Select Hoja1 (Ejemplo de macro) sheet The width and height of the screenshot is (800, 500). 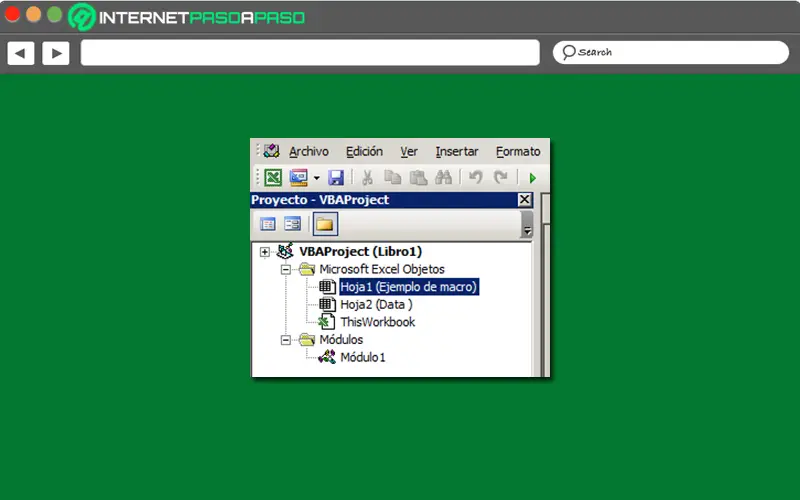click(x=409, y=287)
